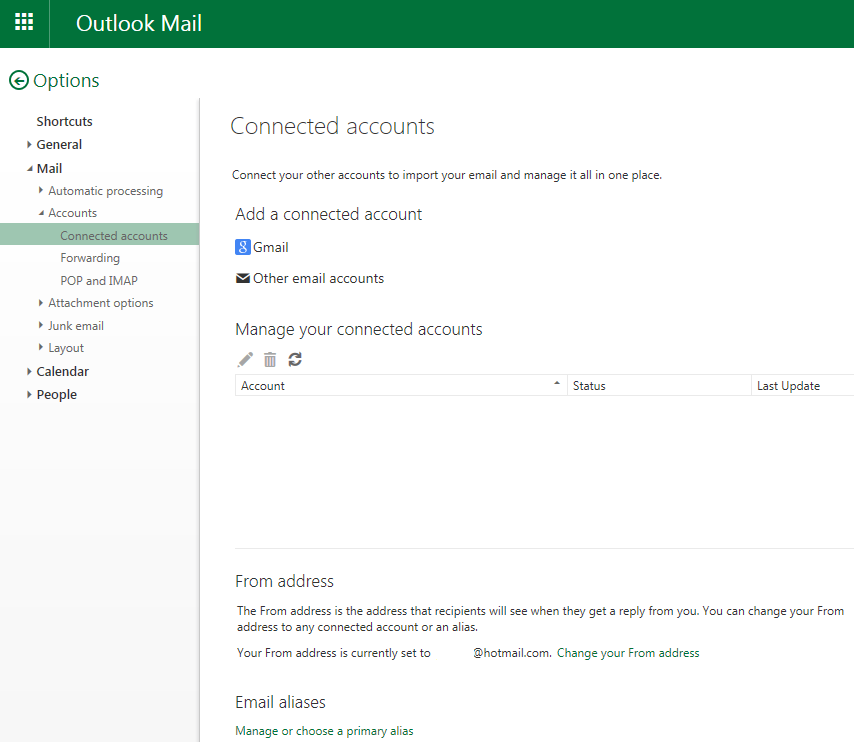Click the pencil edit account icon

pos(245,360)
